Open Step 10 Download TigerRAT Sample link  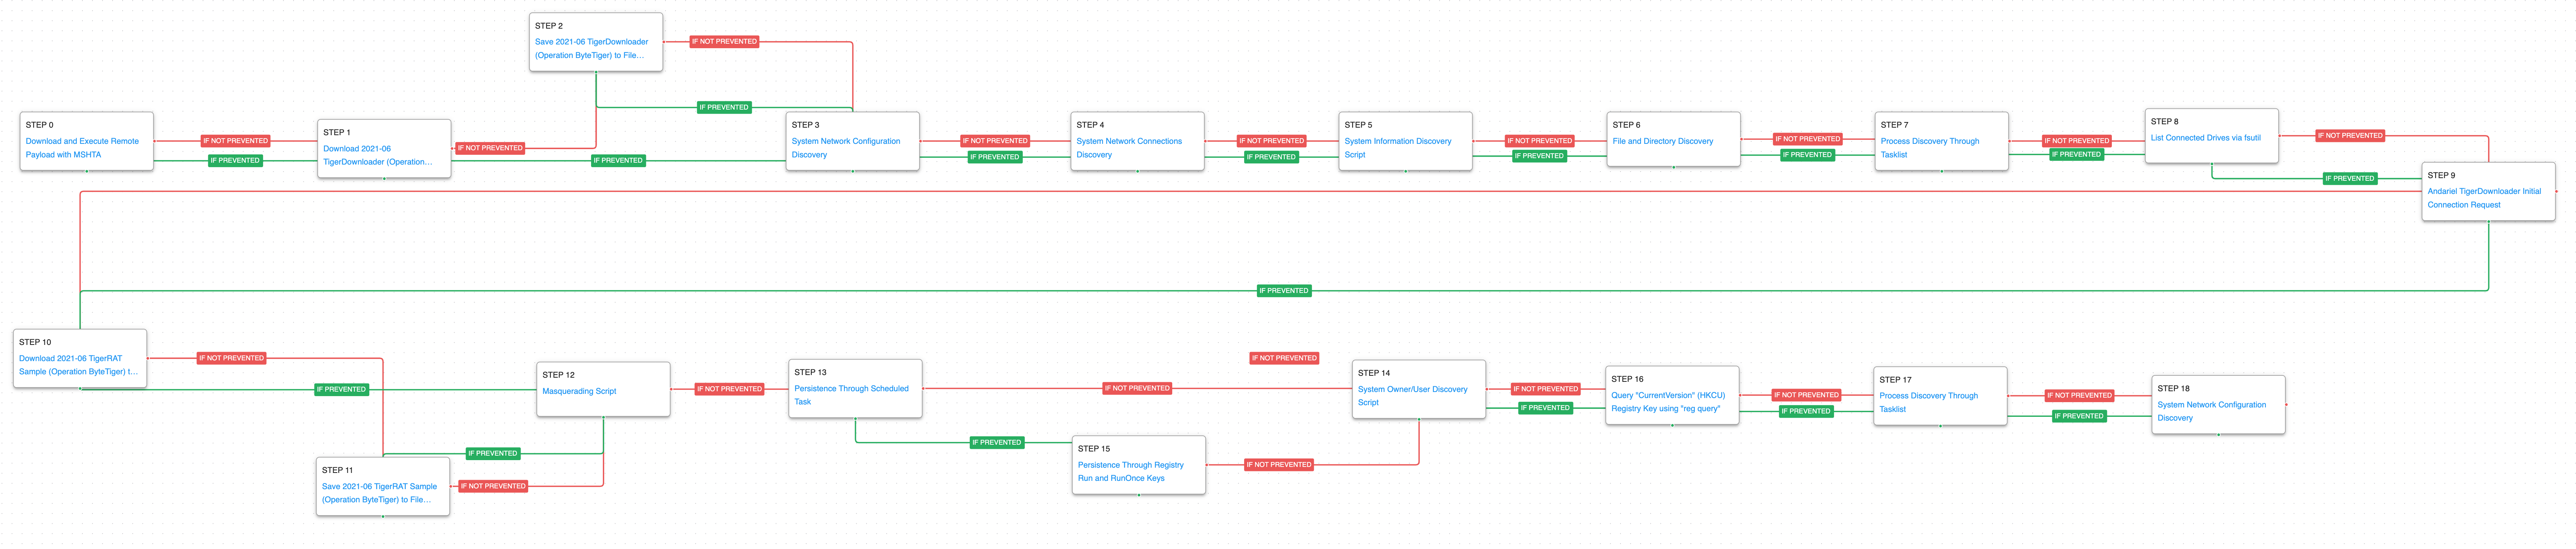[70, 358]
